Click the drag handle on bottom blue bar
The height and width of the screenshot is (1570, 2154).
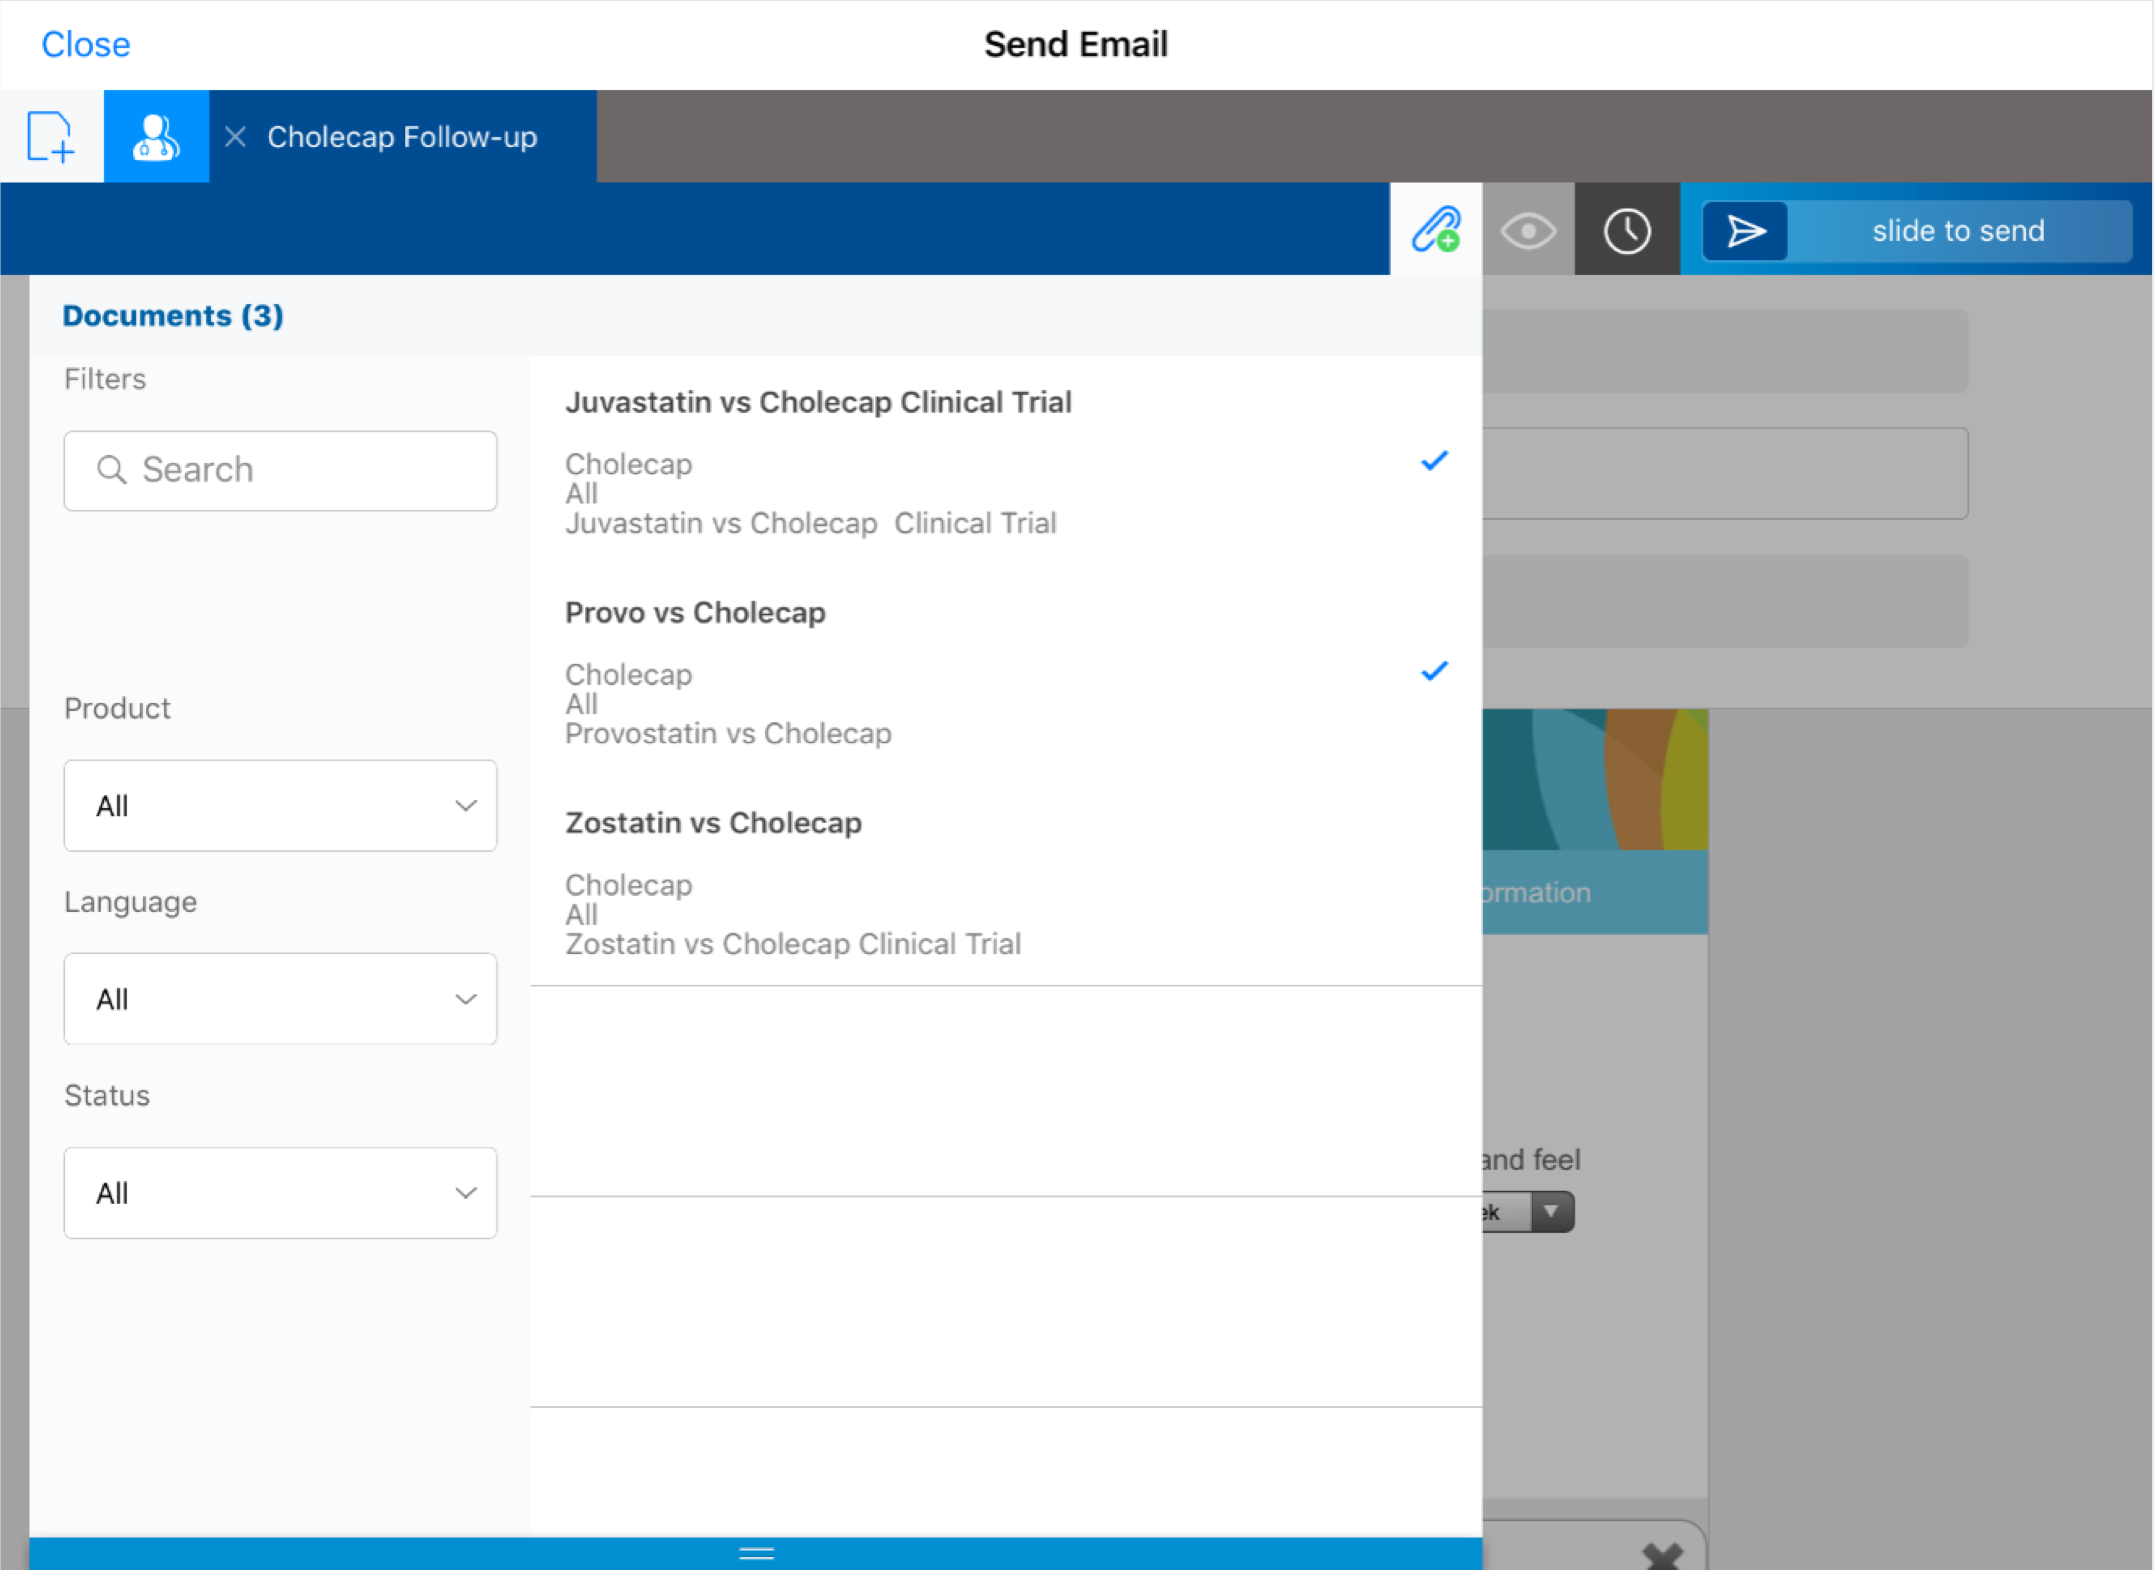pos(756,1553)
